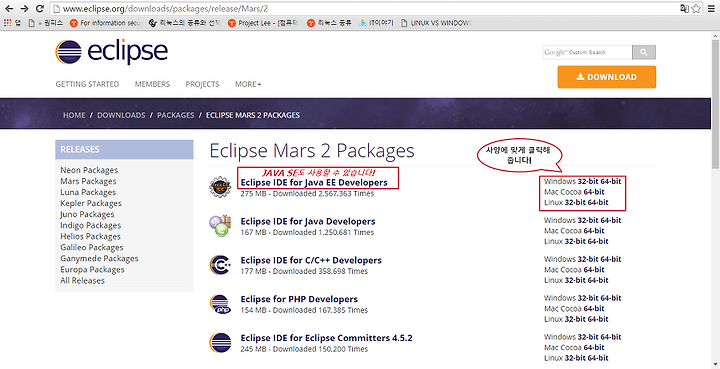Download C/C++ Developers Mac Cocoa 64-bit
This screenshot has width=720, height=369.
(594, 270)
